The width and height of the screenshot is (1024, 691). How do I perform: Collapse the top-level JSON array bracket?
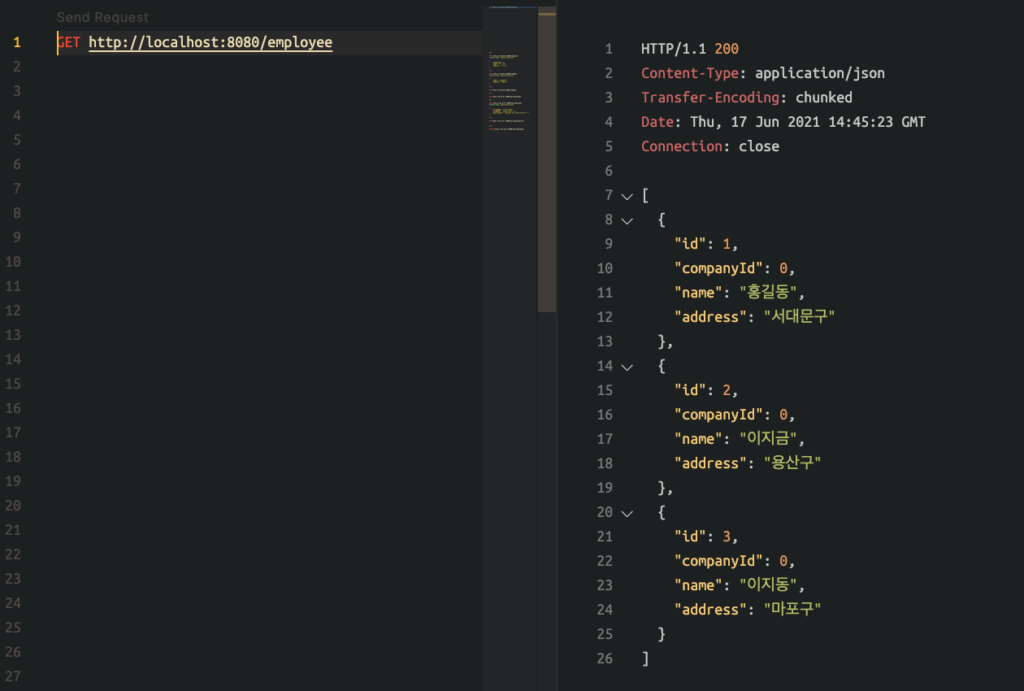627,196
